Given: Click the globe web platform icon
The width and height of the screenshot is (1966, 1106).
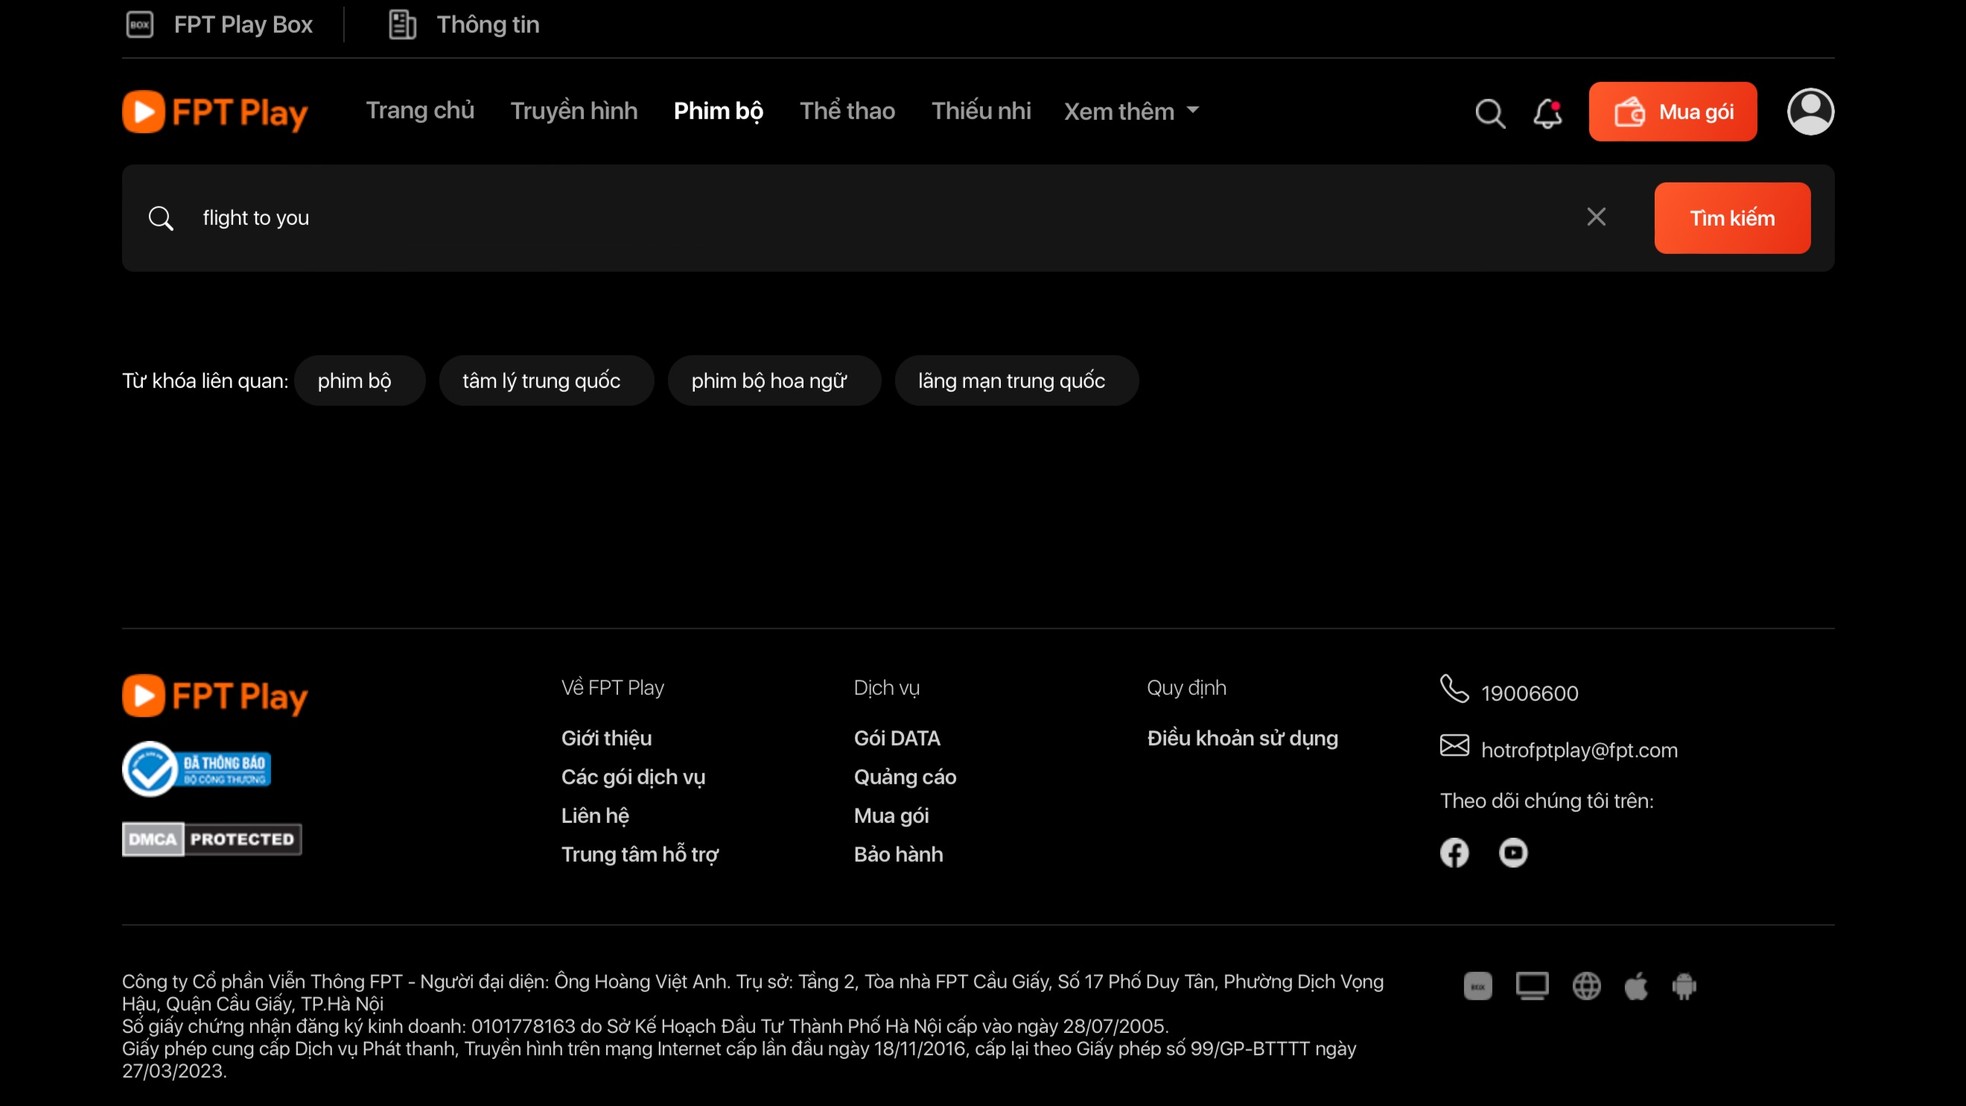Looking at the screenshot, I should (1586, 986).
